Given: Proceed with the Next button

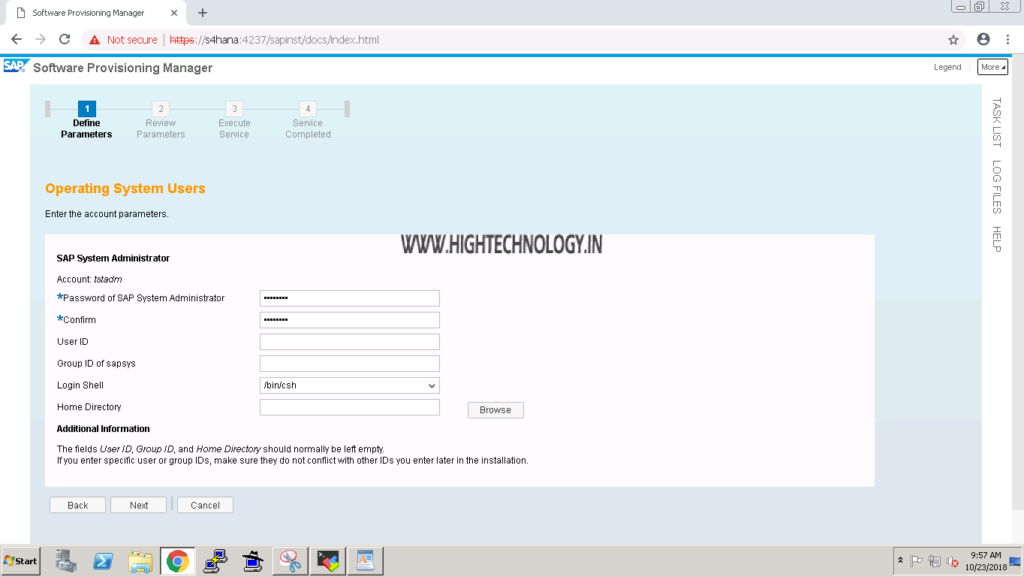Looking at the screenshot, I should click(x=138, y=505).
